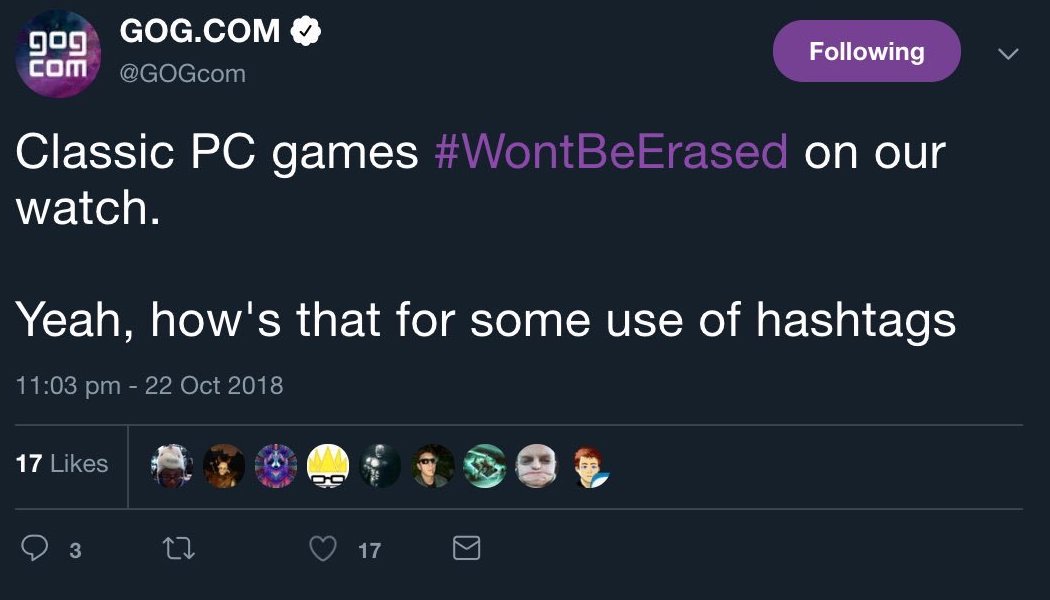View the list of 17 Likes
The width and height of the screenshot is (1050, 600).
pyautogui.click(x=62, y=464)
